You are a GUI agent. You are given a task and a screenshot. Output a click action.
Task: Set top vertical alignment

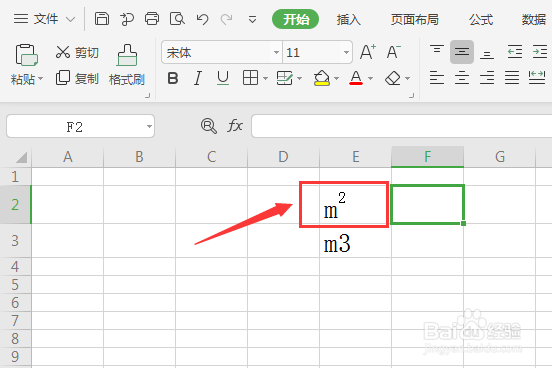pos(437,49)
